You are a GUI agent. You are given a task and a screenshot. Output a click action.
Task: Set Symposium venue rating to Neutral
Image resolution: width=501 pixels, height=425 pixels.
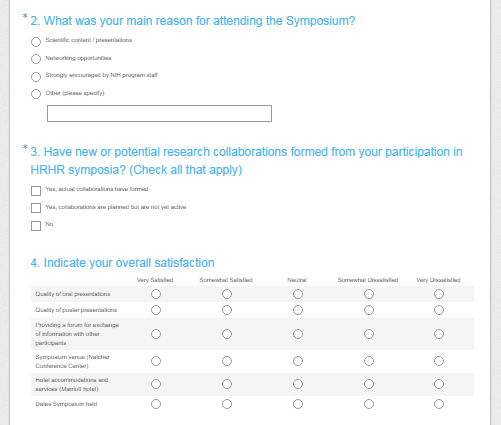pos(298,361)
